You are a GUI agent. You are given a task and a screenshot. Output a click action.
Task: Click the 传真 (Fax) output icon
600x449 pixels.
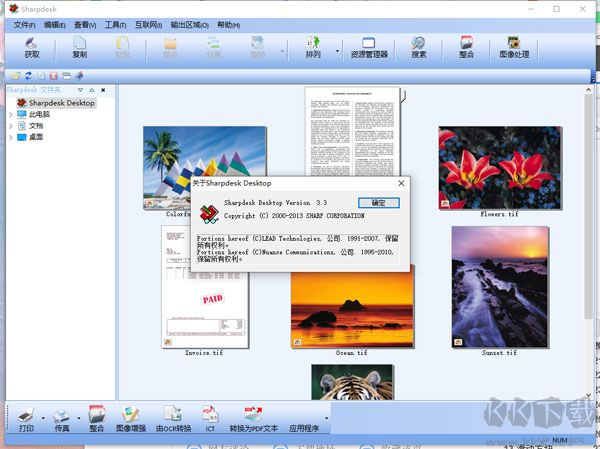pos(61,419)
